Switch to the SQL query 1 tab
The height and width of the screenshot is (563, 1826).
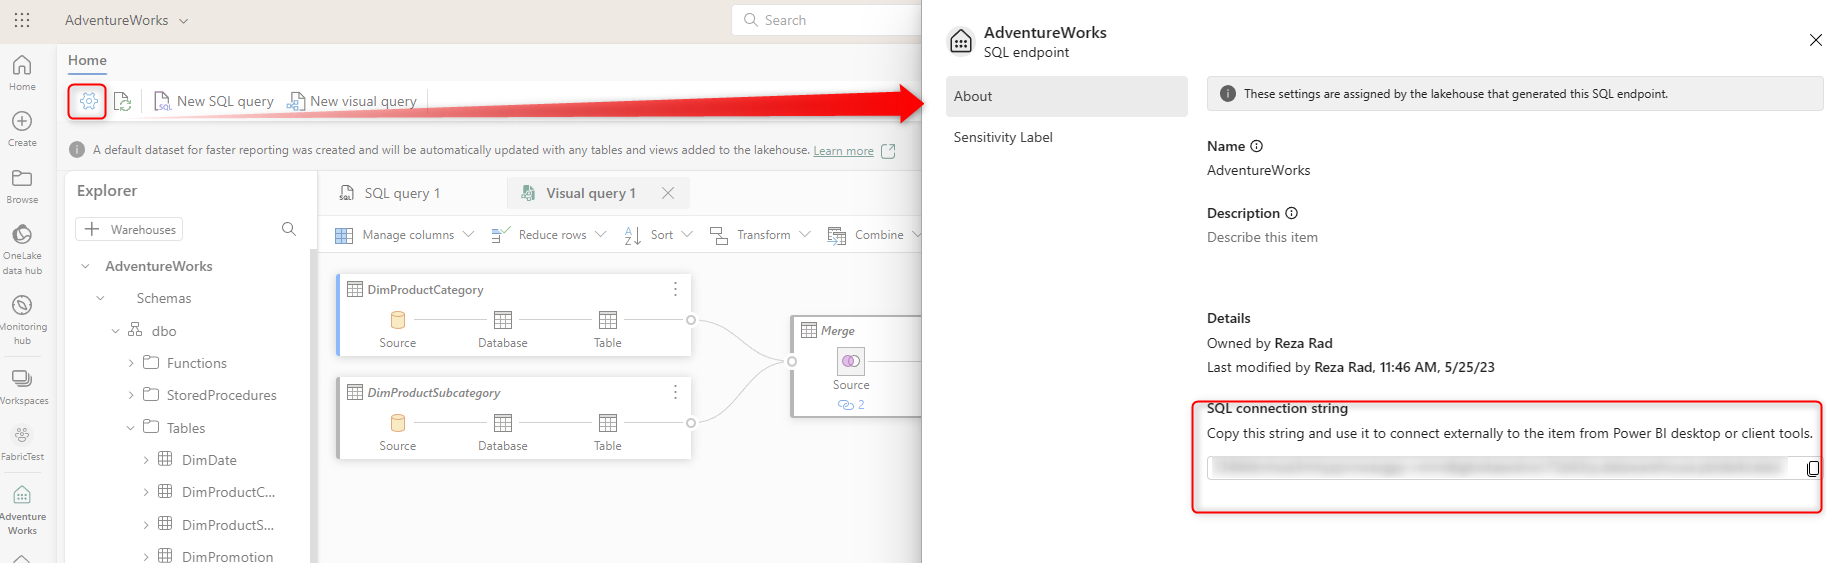pyautogui.click(x=402, y=193)
